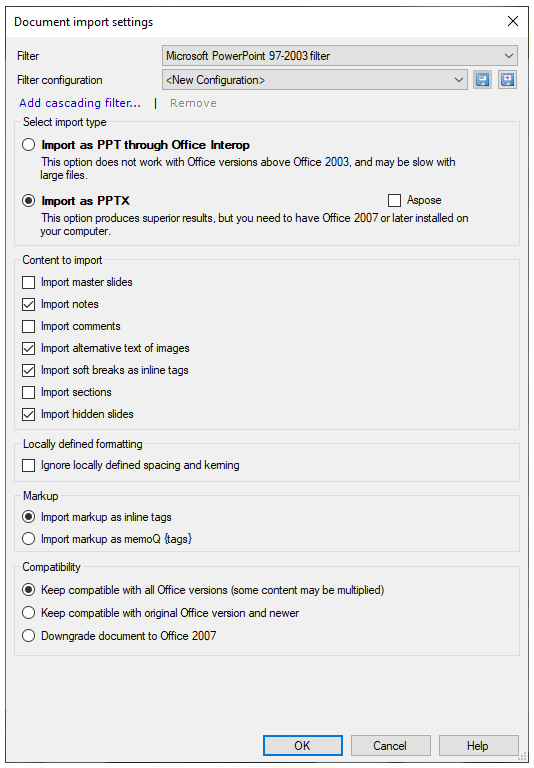Click the save configuration as new icon
534x768 pixels.
508,80
